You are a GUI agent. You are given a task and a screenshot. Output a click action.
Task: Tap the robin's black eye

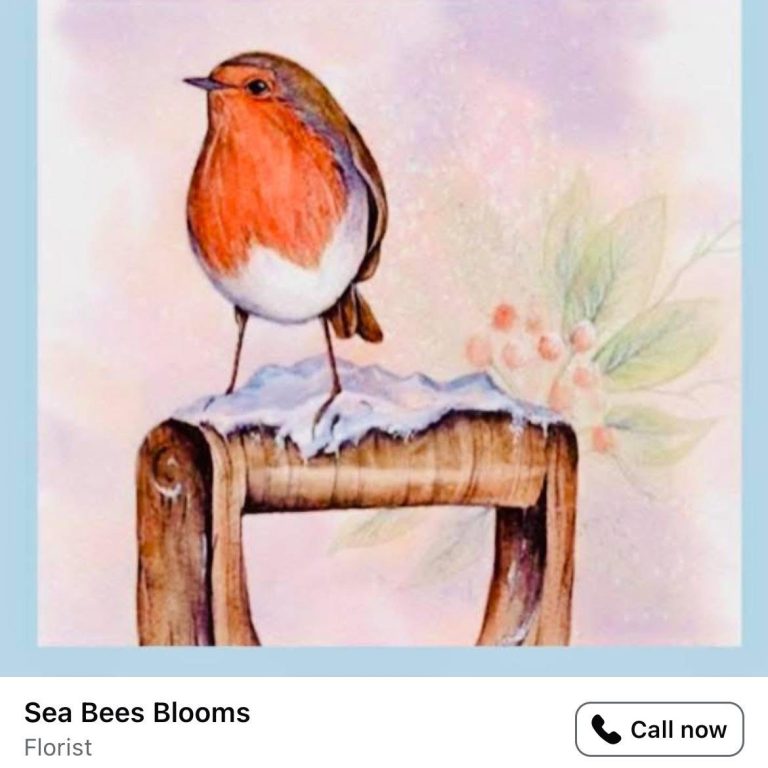click(257, 87)
